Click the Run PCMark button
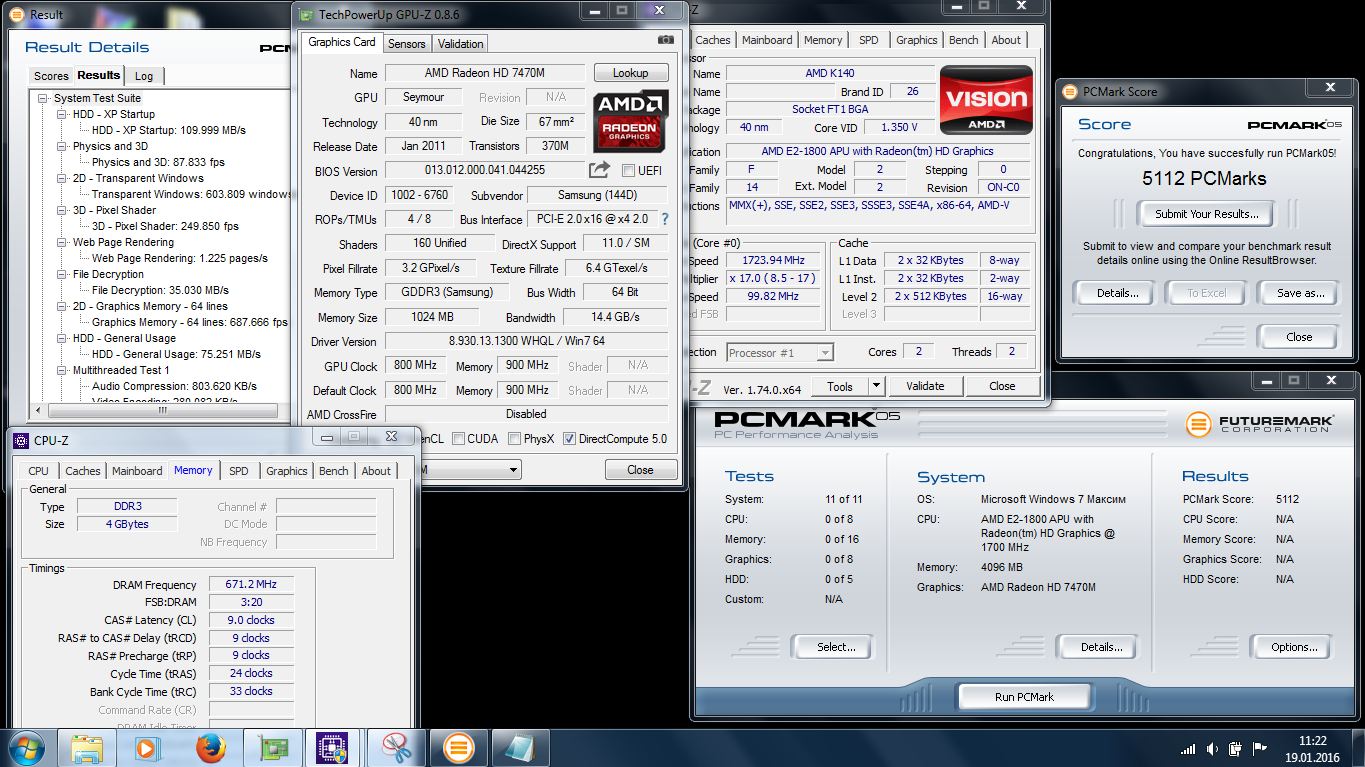Image resolution: width=1365 pixels, height=767 pixels. pos(1024,697)
